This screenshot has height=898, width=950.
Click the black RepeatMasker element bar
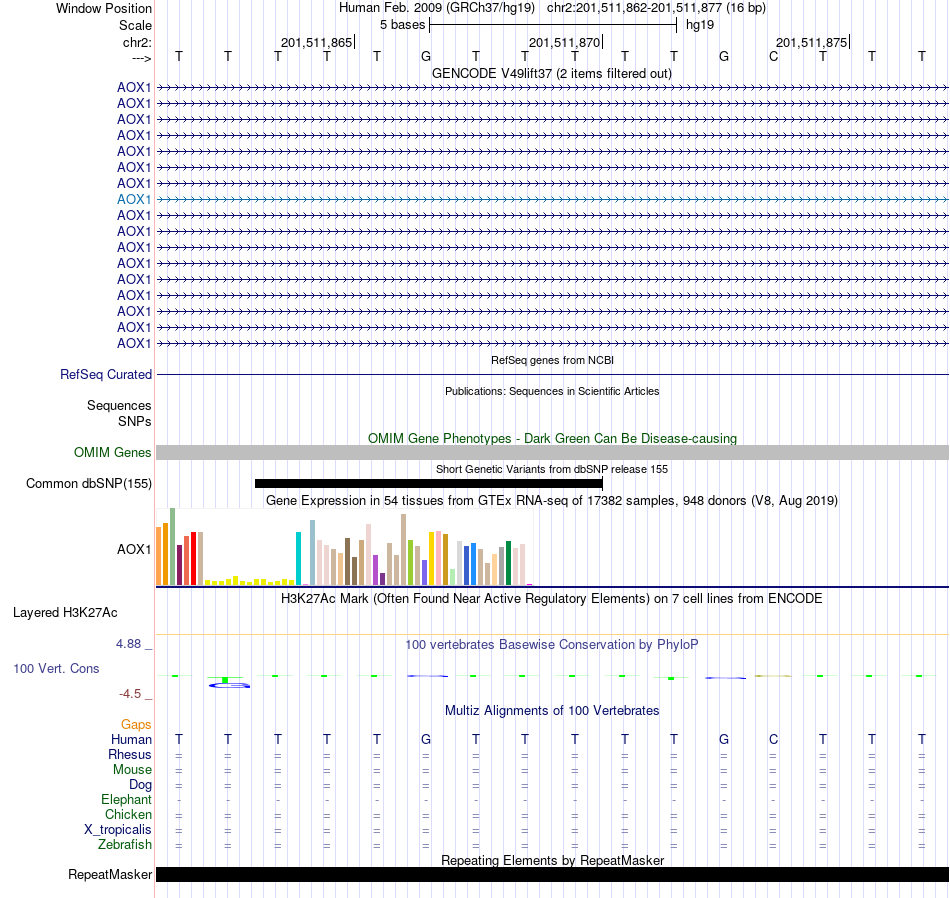click(553, 874)
